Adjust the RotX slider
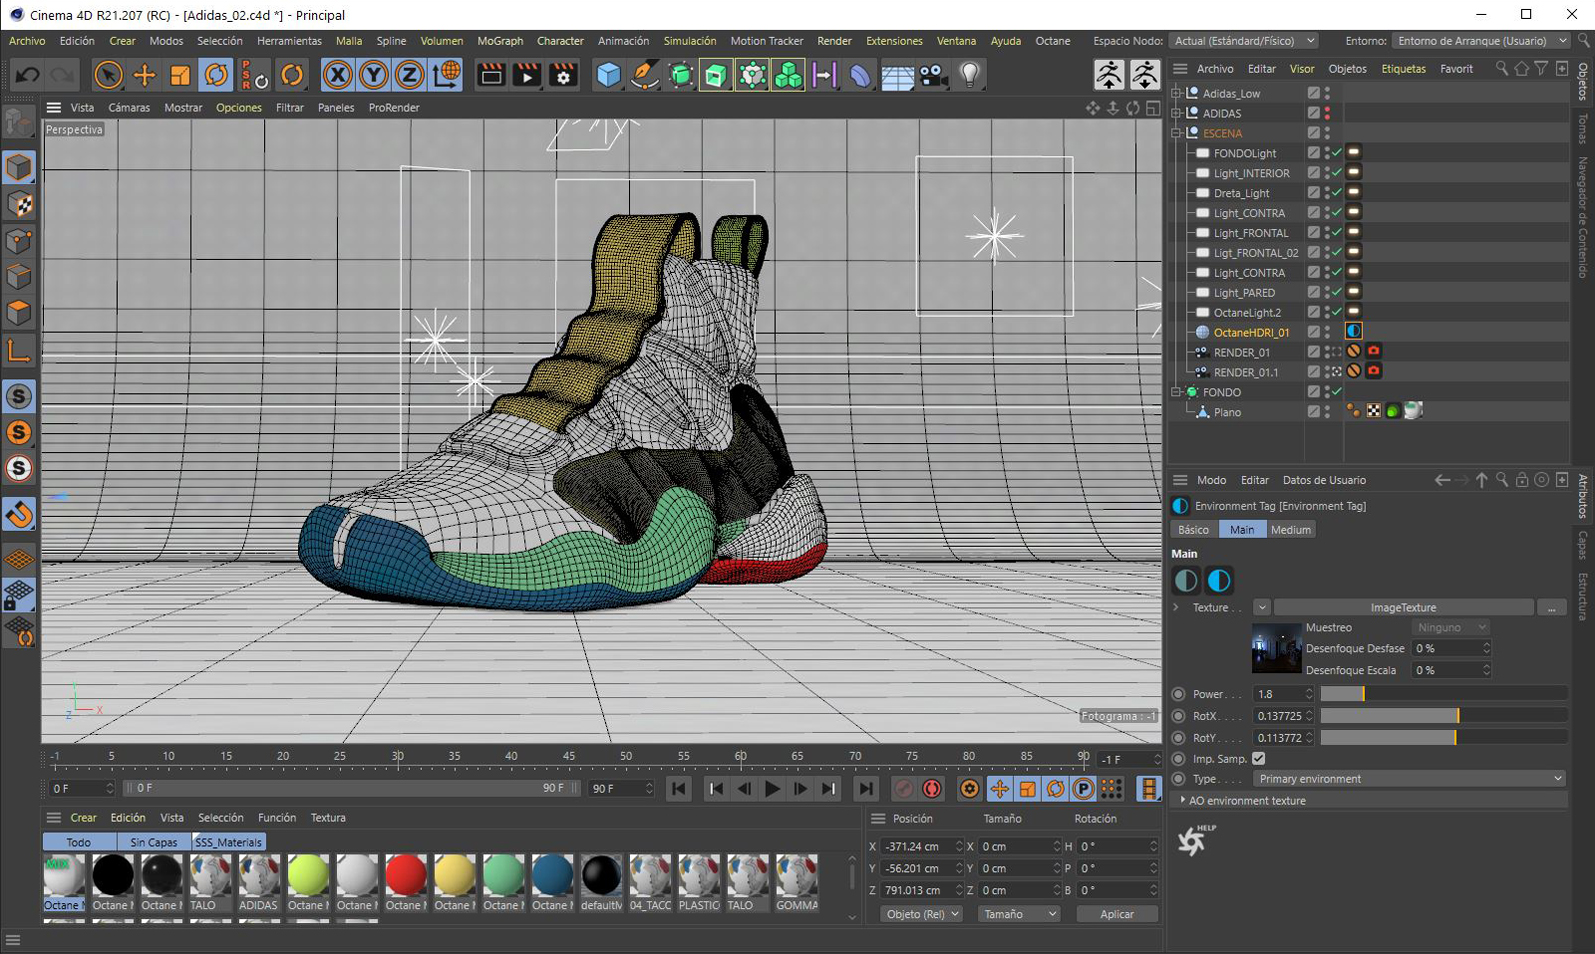 point(1443,716)
